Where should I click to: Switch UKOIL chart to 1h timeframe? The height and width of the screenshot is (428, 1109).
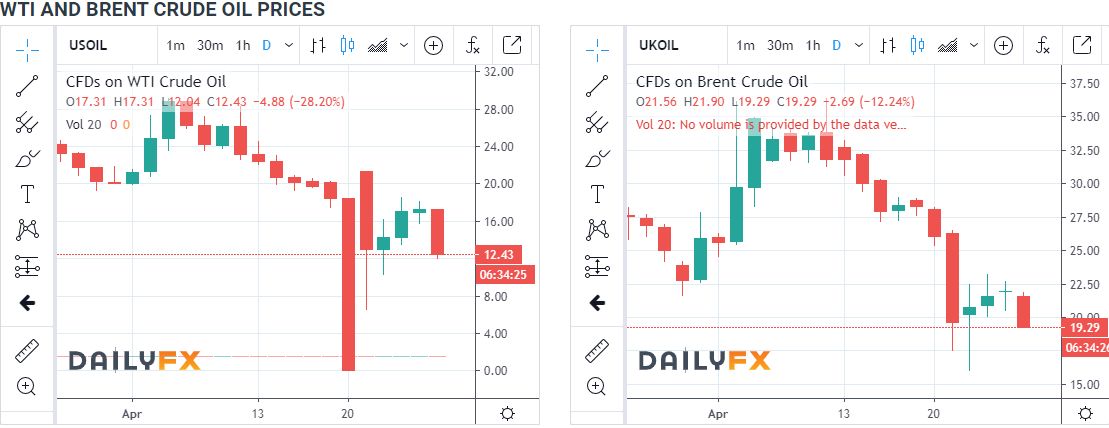[x=813, y=45]
